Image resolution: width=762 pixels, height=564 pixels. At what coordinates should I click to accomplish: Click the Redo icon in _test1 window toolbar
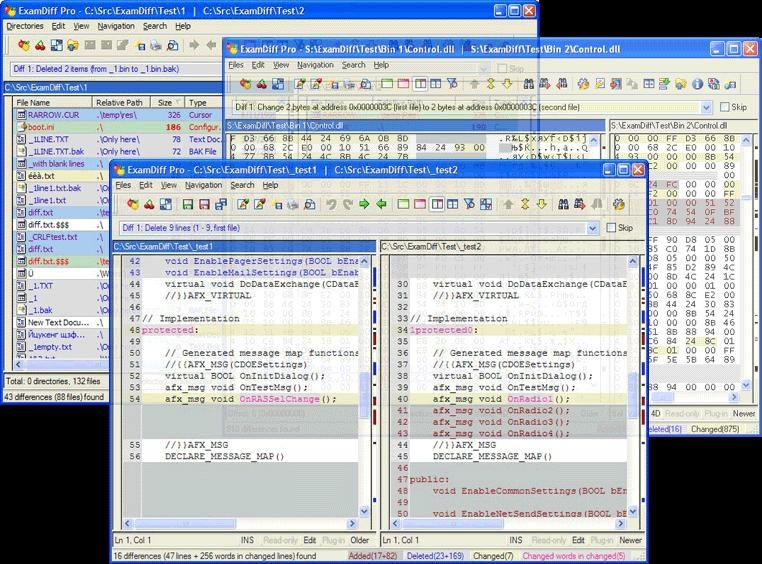[x=347, y=205]
